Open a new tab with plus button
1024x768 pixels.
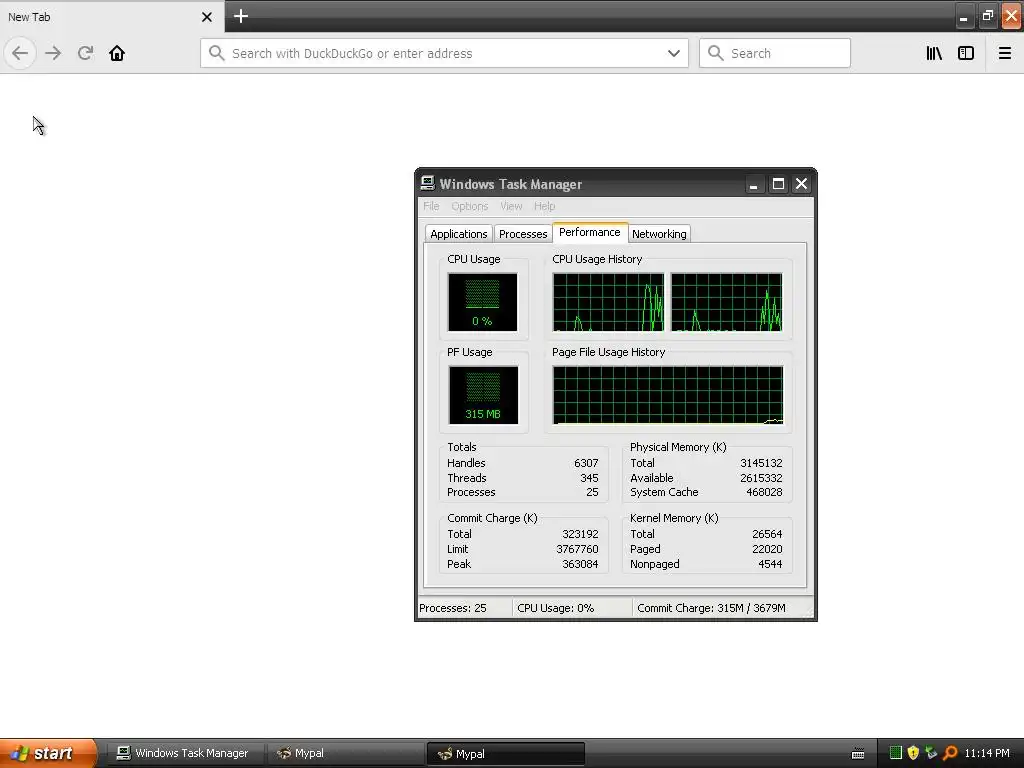point(240,16)
